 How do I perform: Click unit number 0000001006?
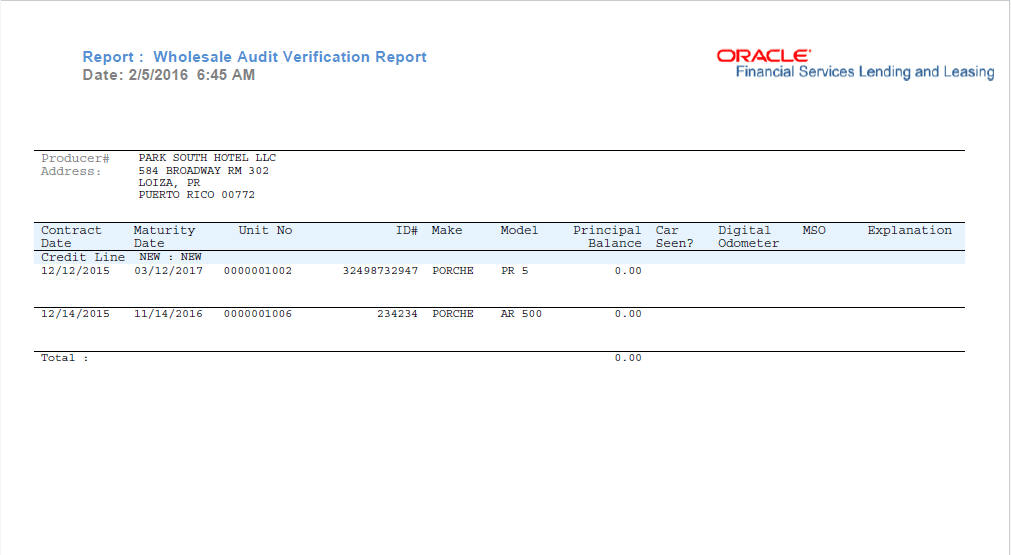pos(258,314)
